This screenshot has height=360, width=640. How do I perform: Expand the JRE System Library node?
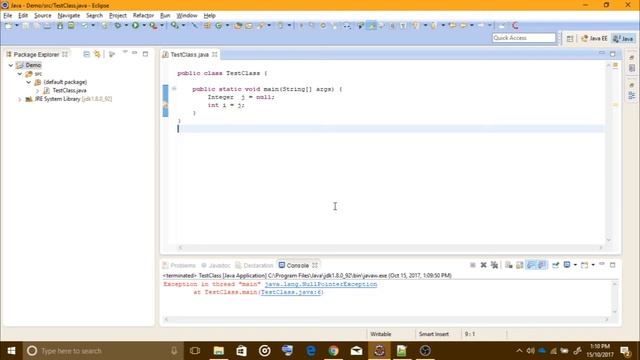(20, 99)
